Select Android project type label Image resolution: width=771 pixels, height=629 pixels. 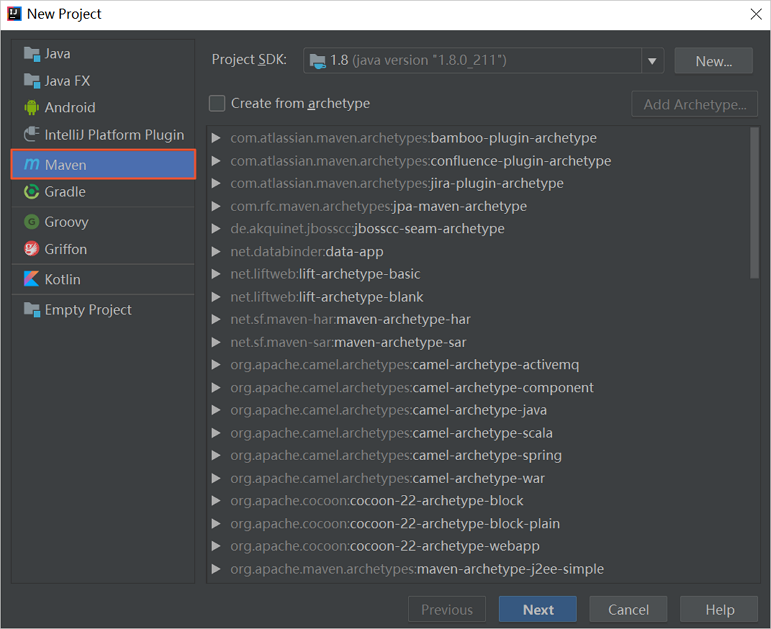pyautogui.click(x=70, y=107)
